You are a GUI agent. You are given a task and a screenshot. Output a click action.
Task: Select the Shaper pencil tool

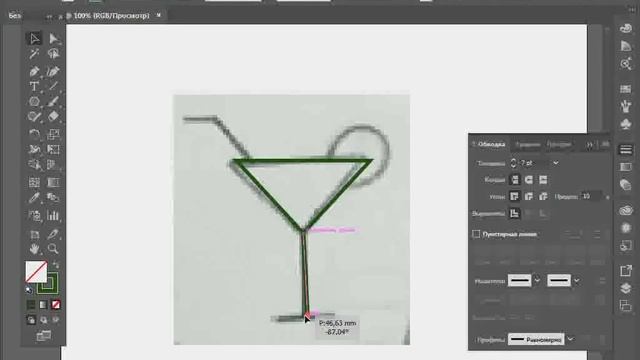click(x=34, y=117)
